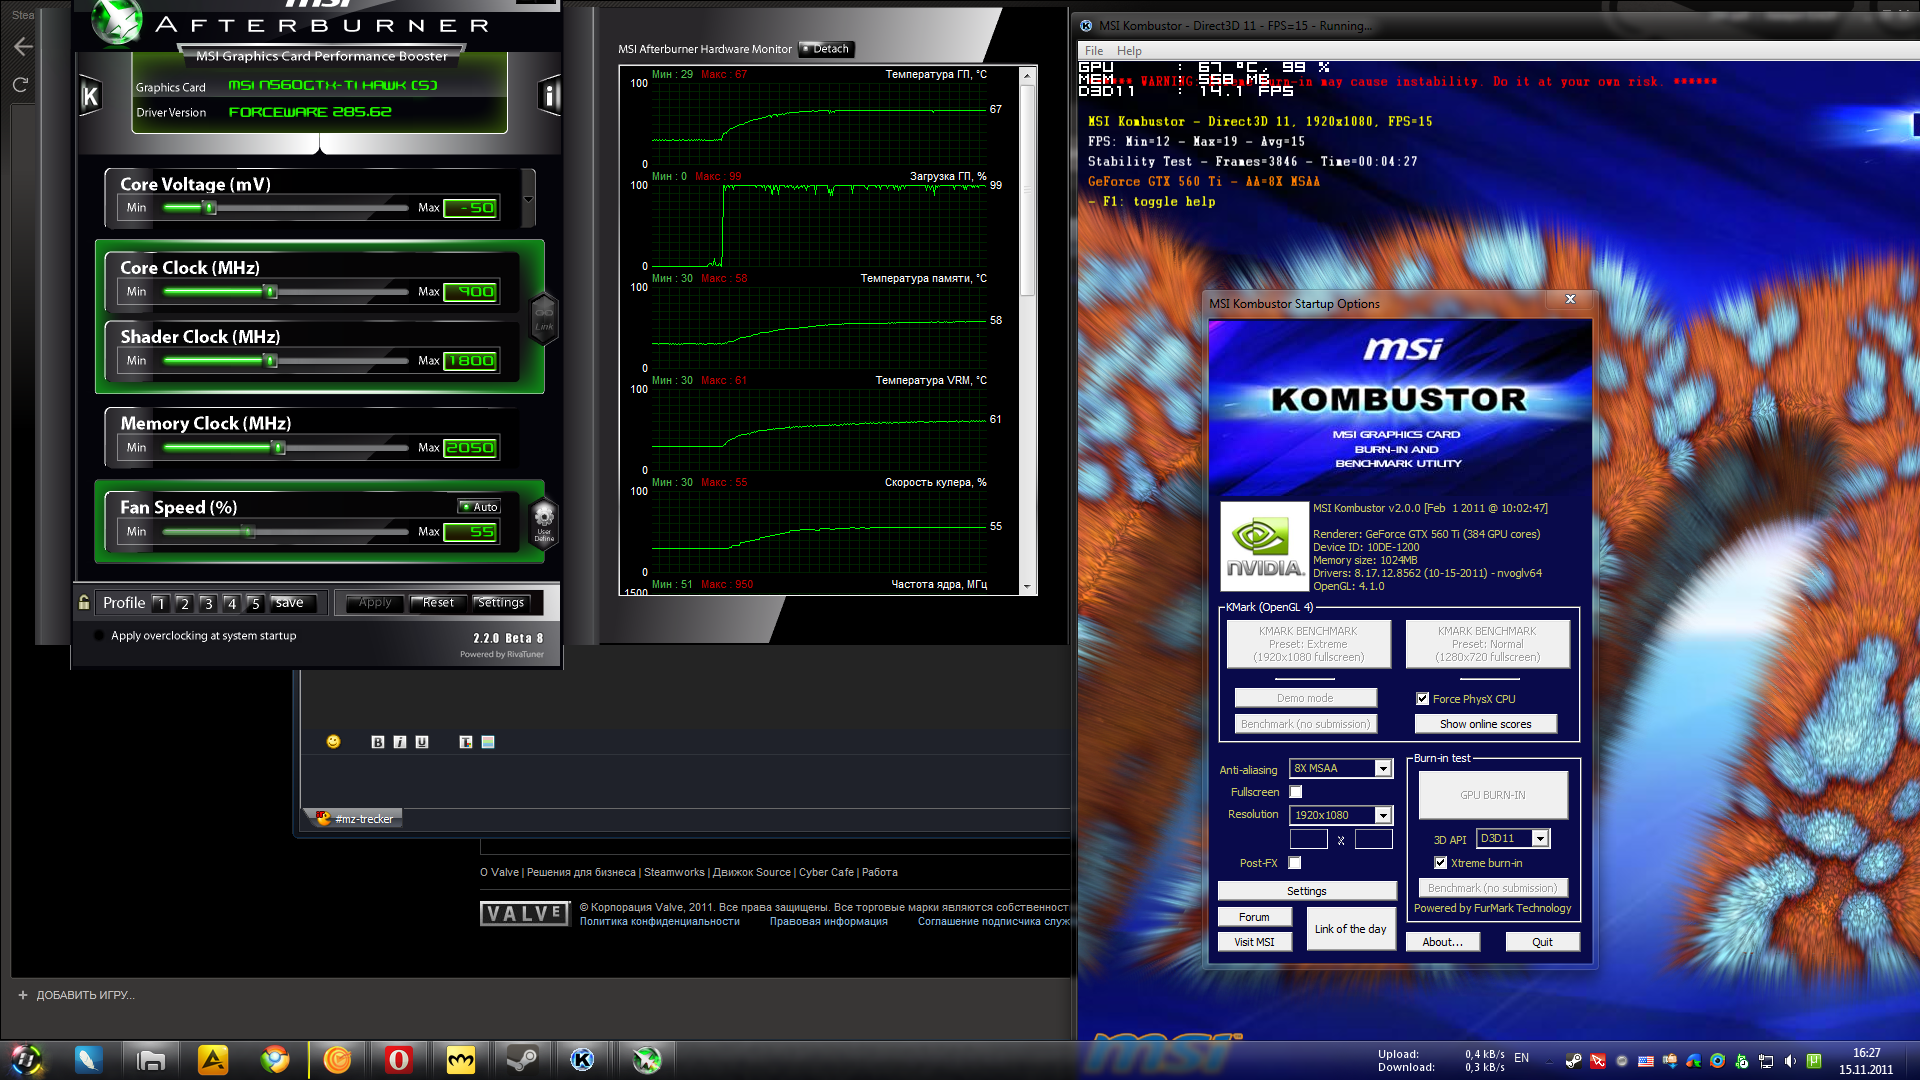1920x1080 pixels.
Task: Click the Steam tray icon
Action: pos(1573,1061)
